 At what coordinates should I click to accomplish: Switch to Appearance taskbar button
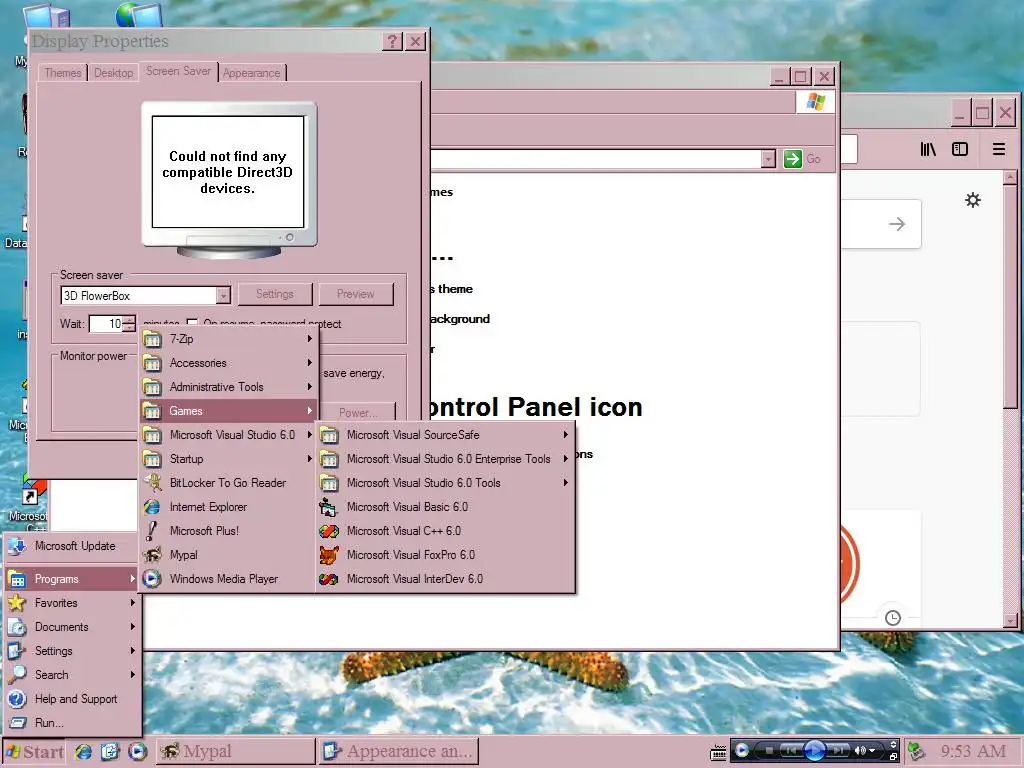point(398,752)
